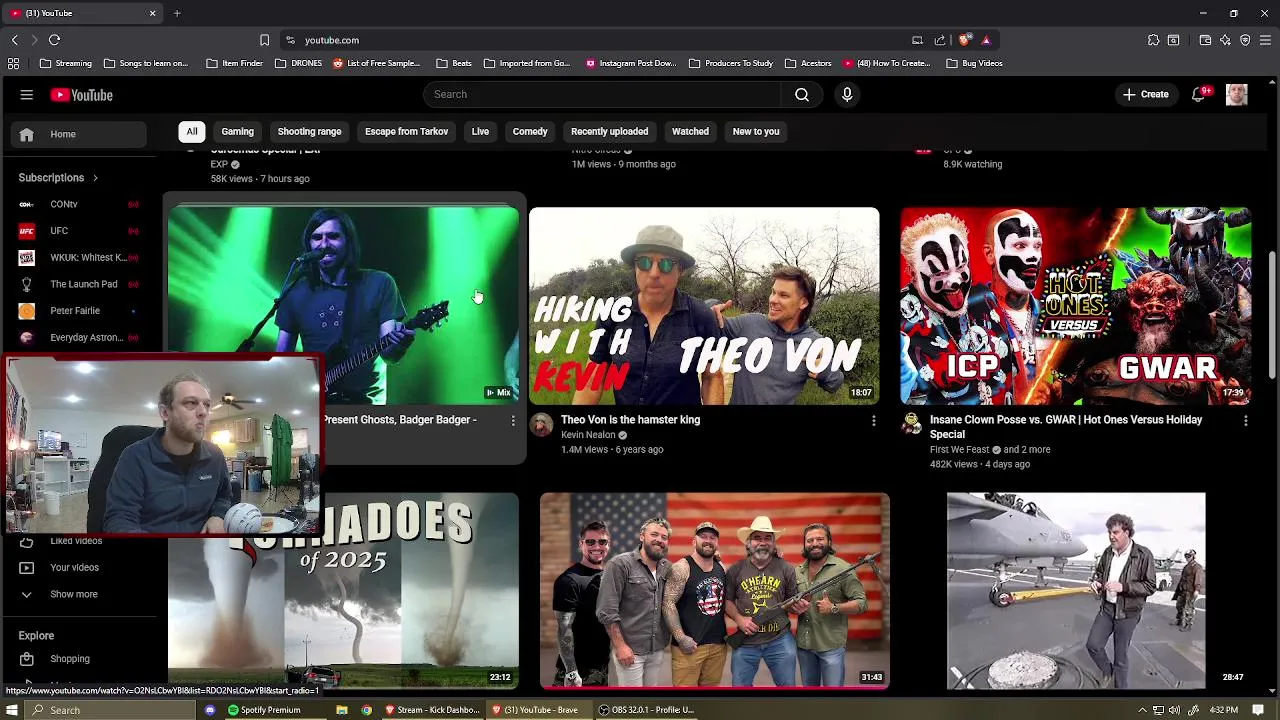Open Brave Leo AI sparkle icon
The height and width of the screenshot is (720, 1280).
point(1225,40)
